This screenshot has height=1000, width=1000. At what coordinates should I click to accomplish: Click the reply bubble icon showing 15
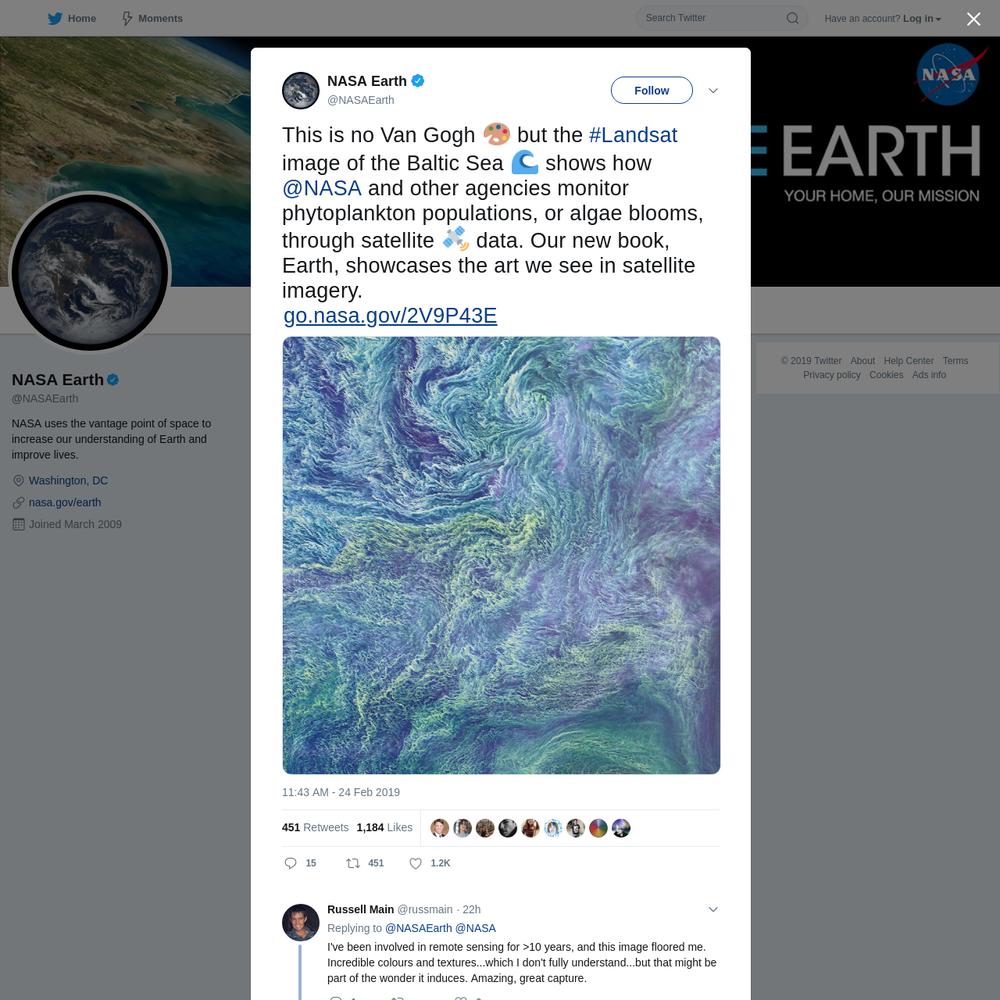coord(290,863)
